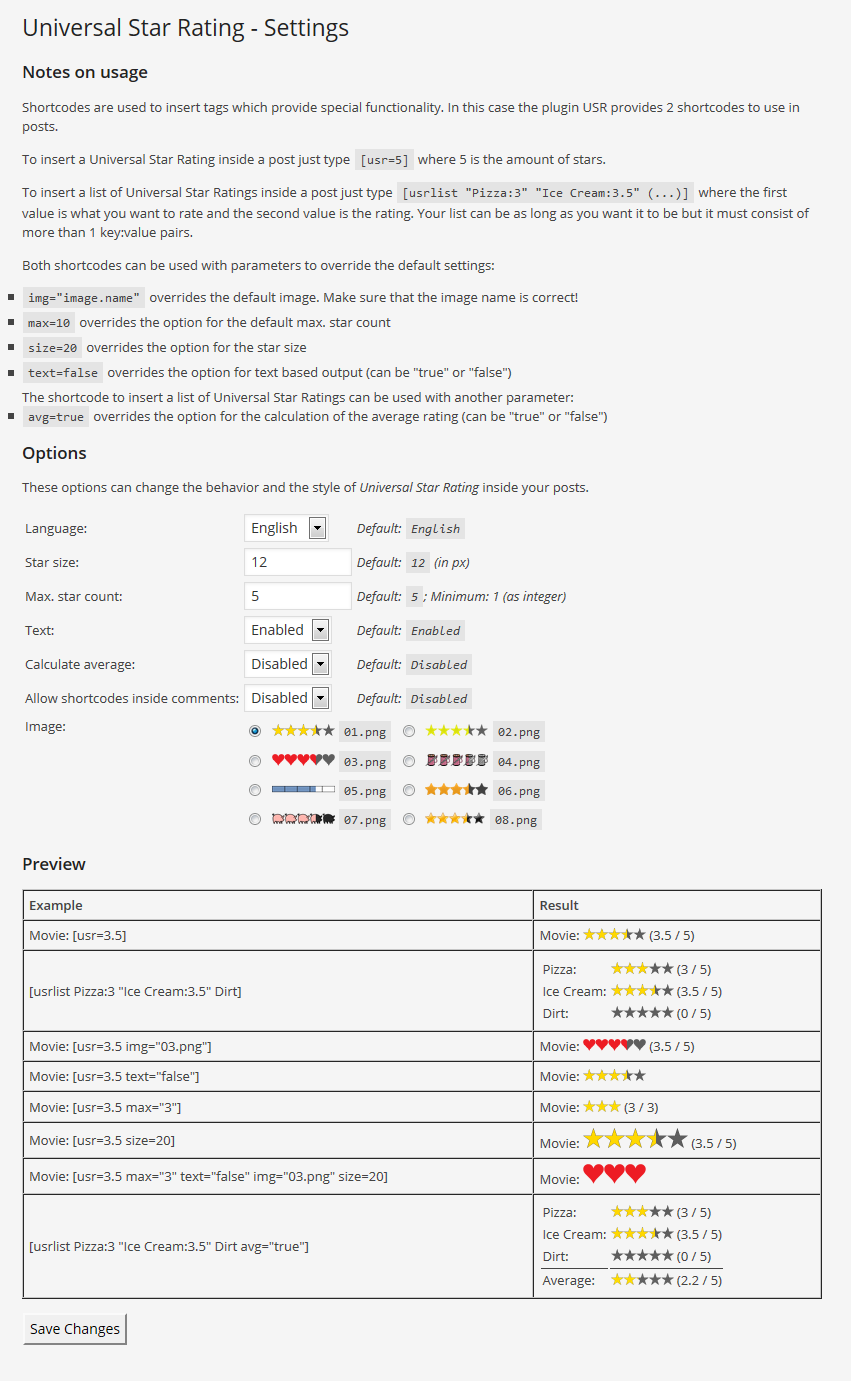Select the 02.png image radio button

pyautogui.click(x=409, y=731)
